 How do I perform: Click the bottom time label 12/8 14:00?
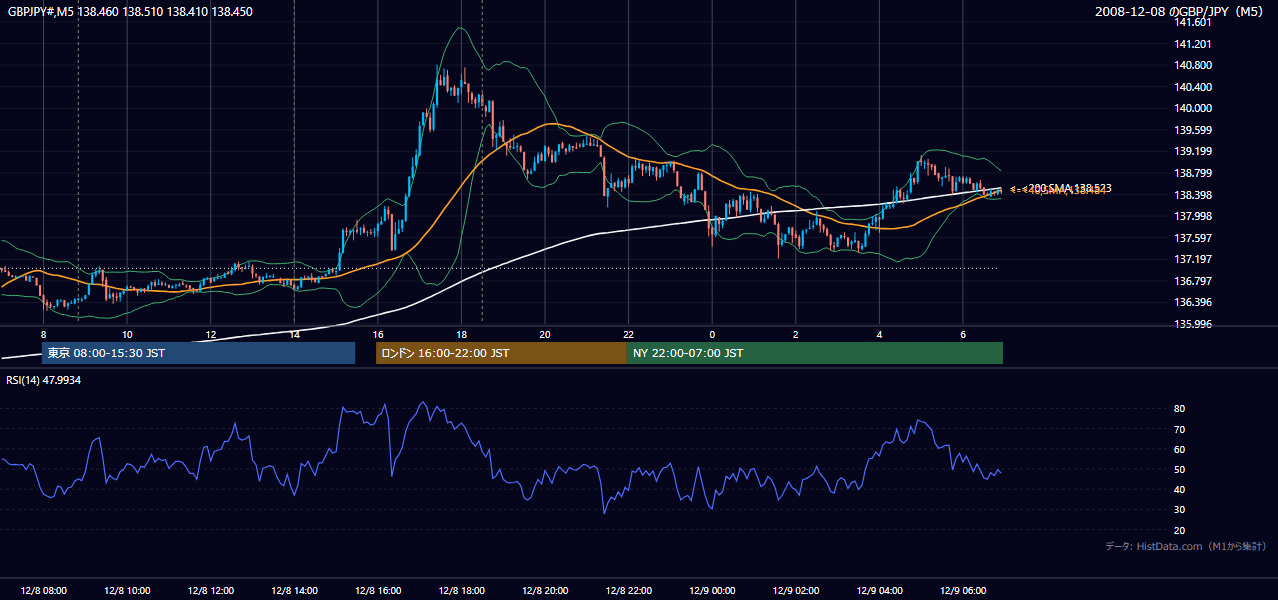pyautogui.click(x=294, y=590)
